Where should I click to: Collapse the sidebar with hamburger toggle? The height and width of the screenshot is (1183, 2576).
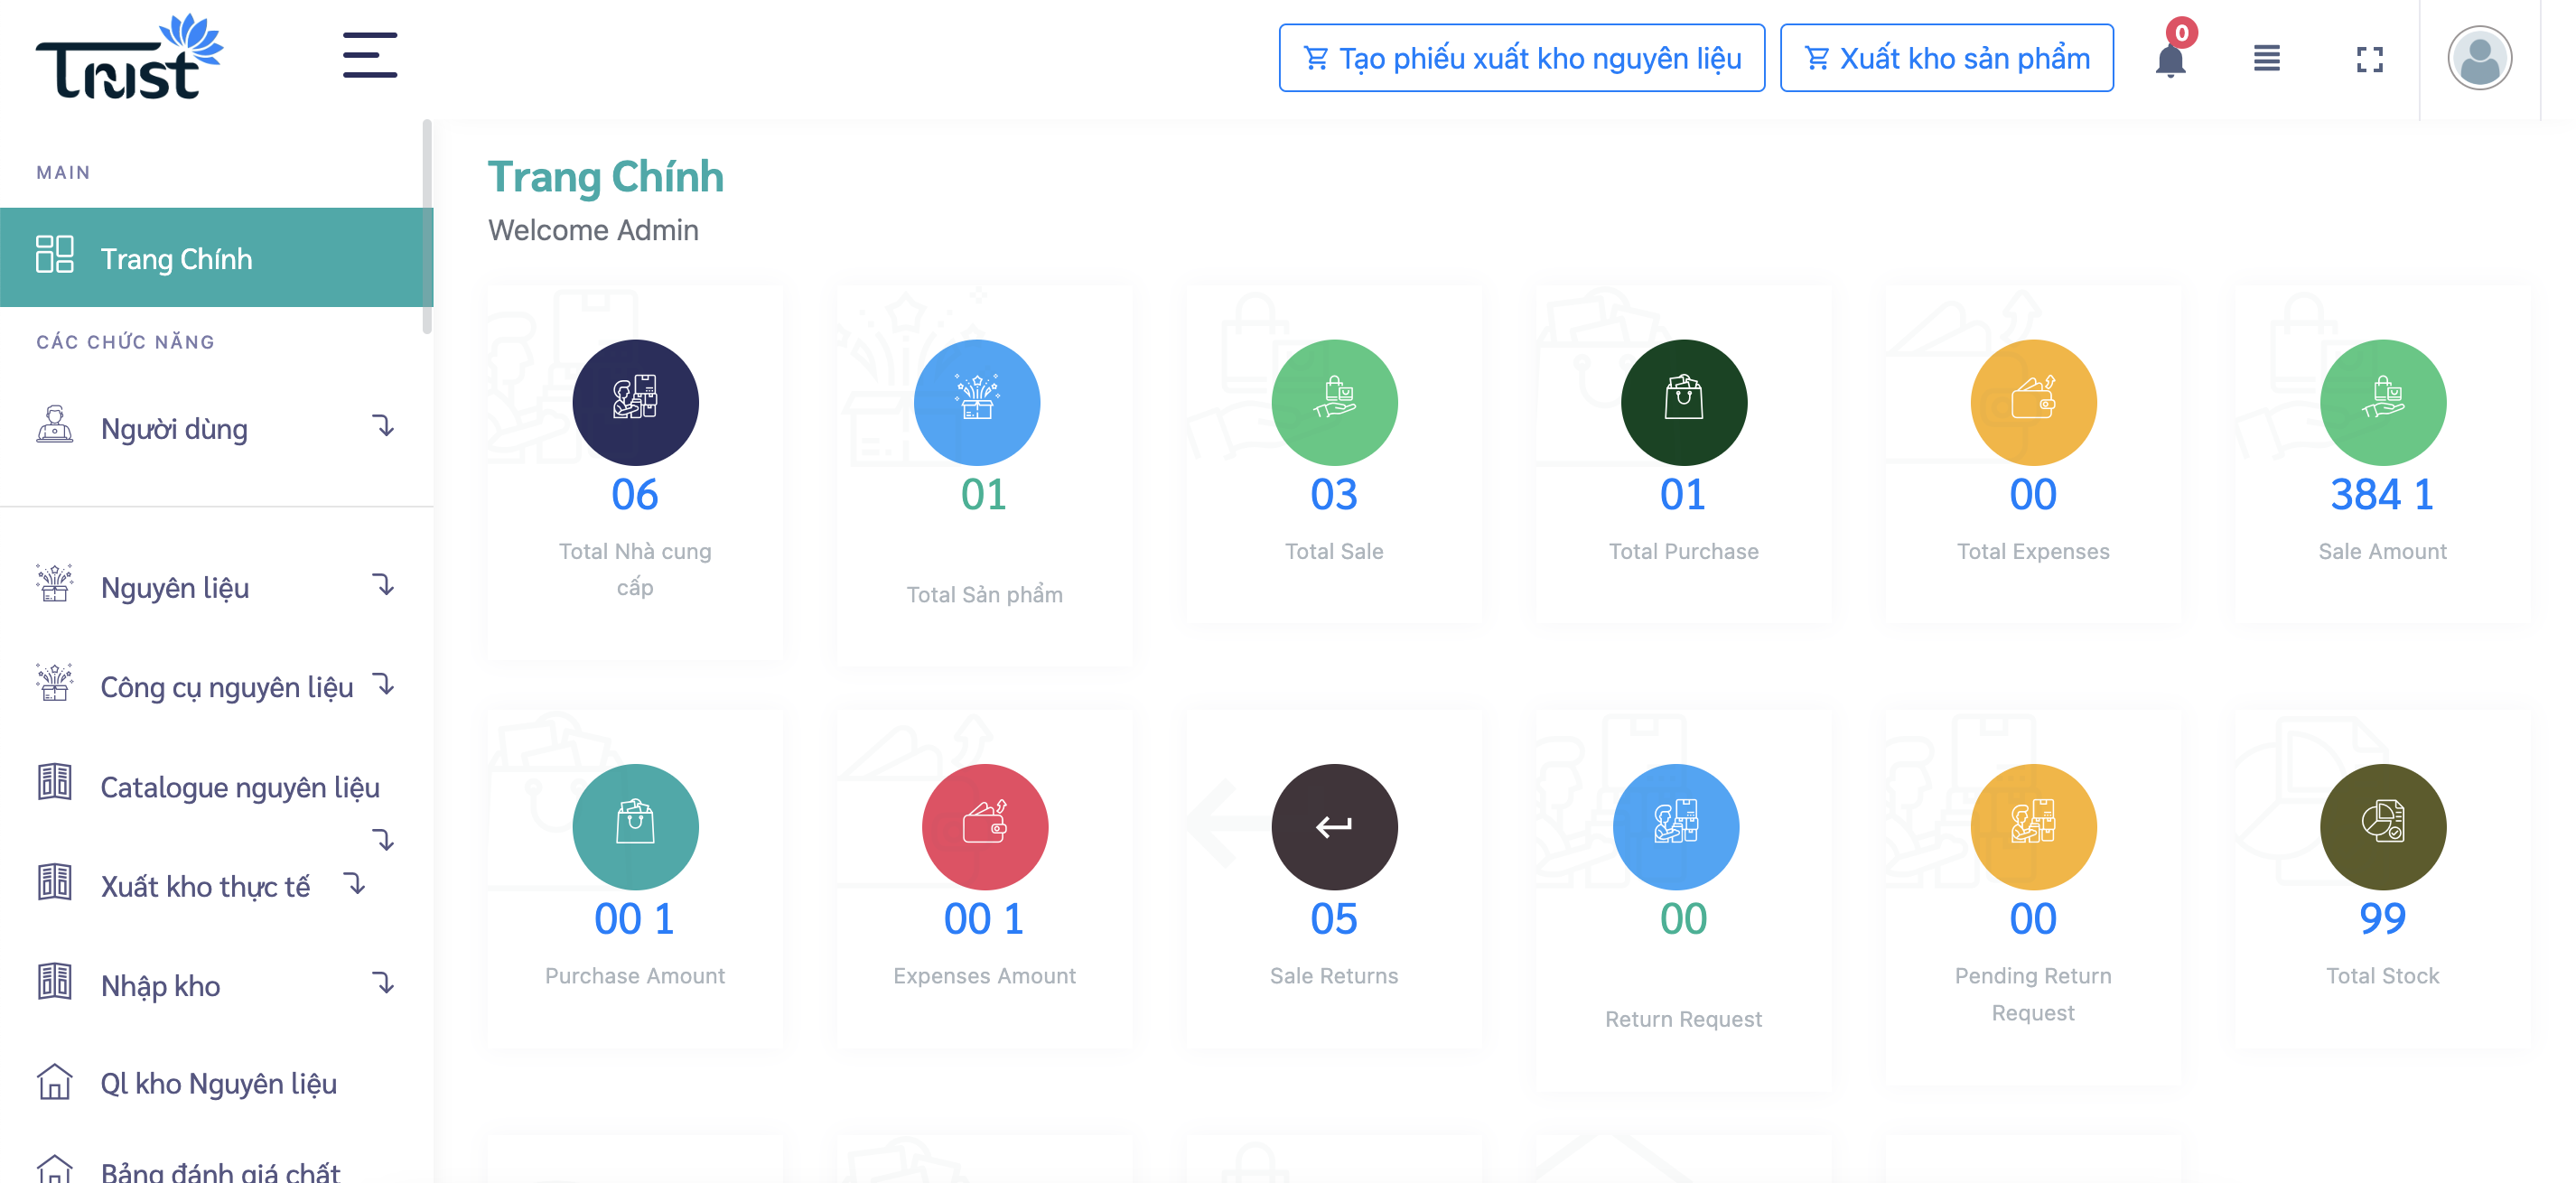coord(370,55)
